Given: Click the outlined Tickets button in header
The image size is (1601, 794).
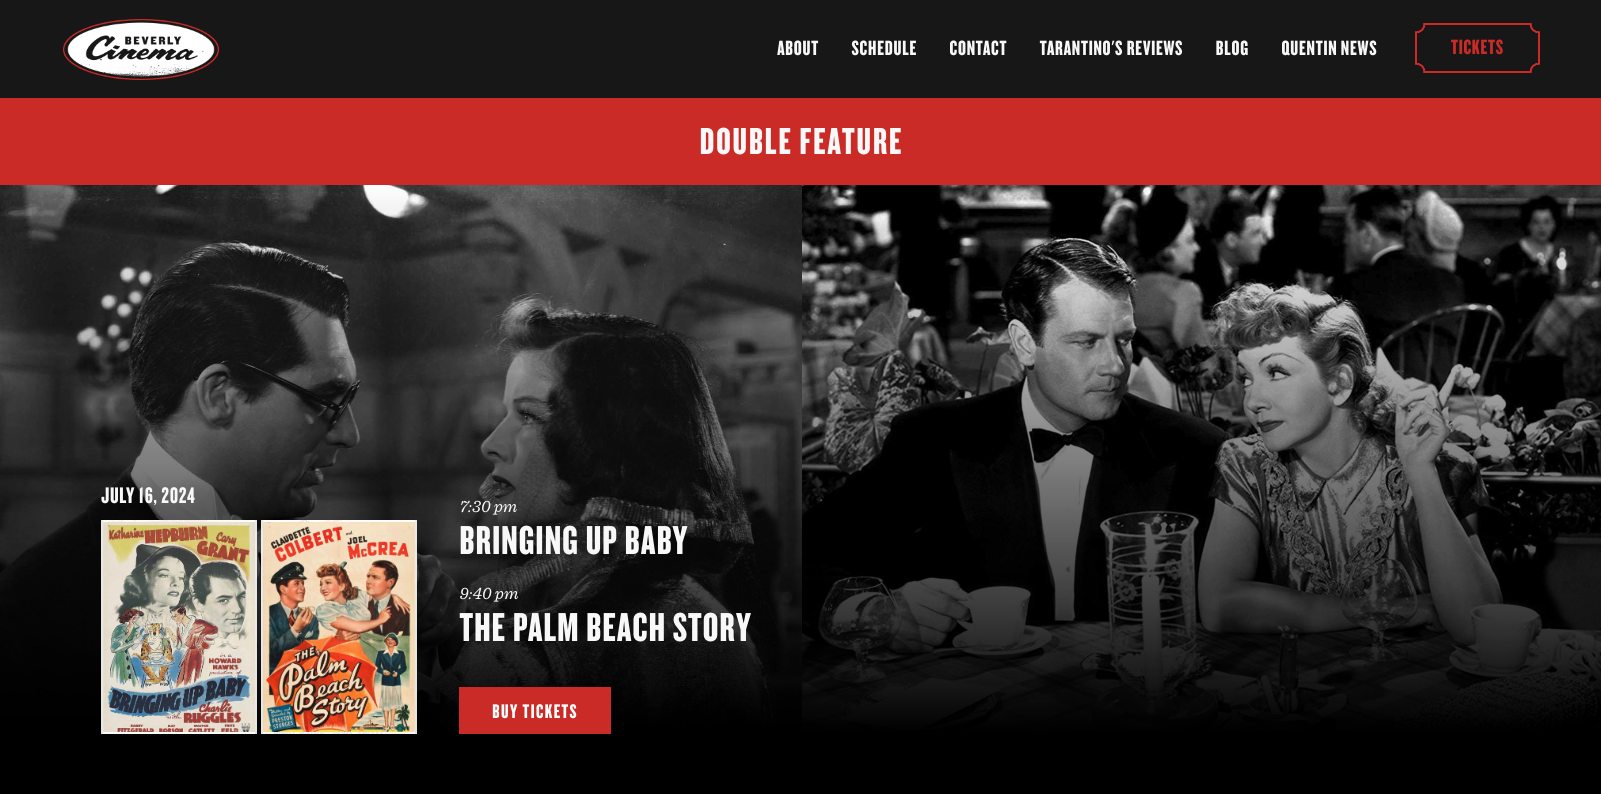Looking at the screenshot, I should (x=1477, y=48).
